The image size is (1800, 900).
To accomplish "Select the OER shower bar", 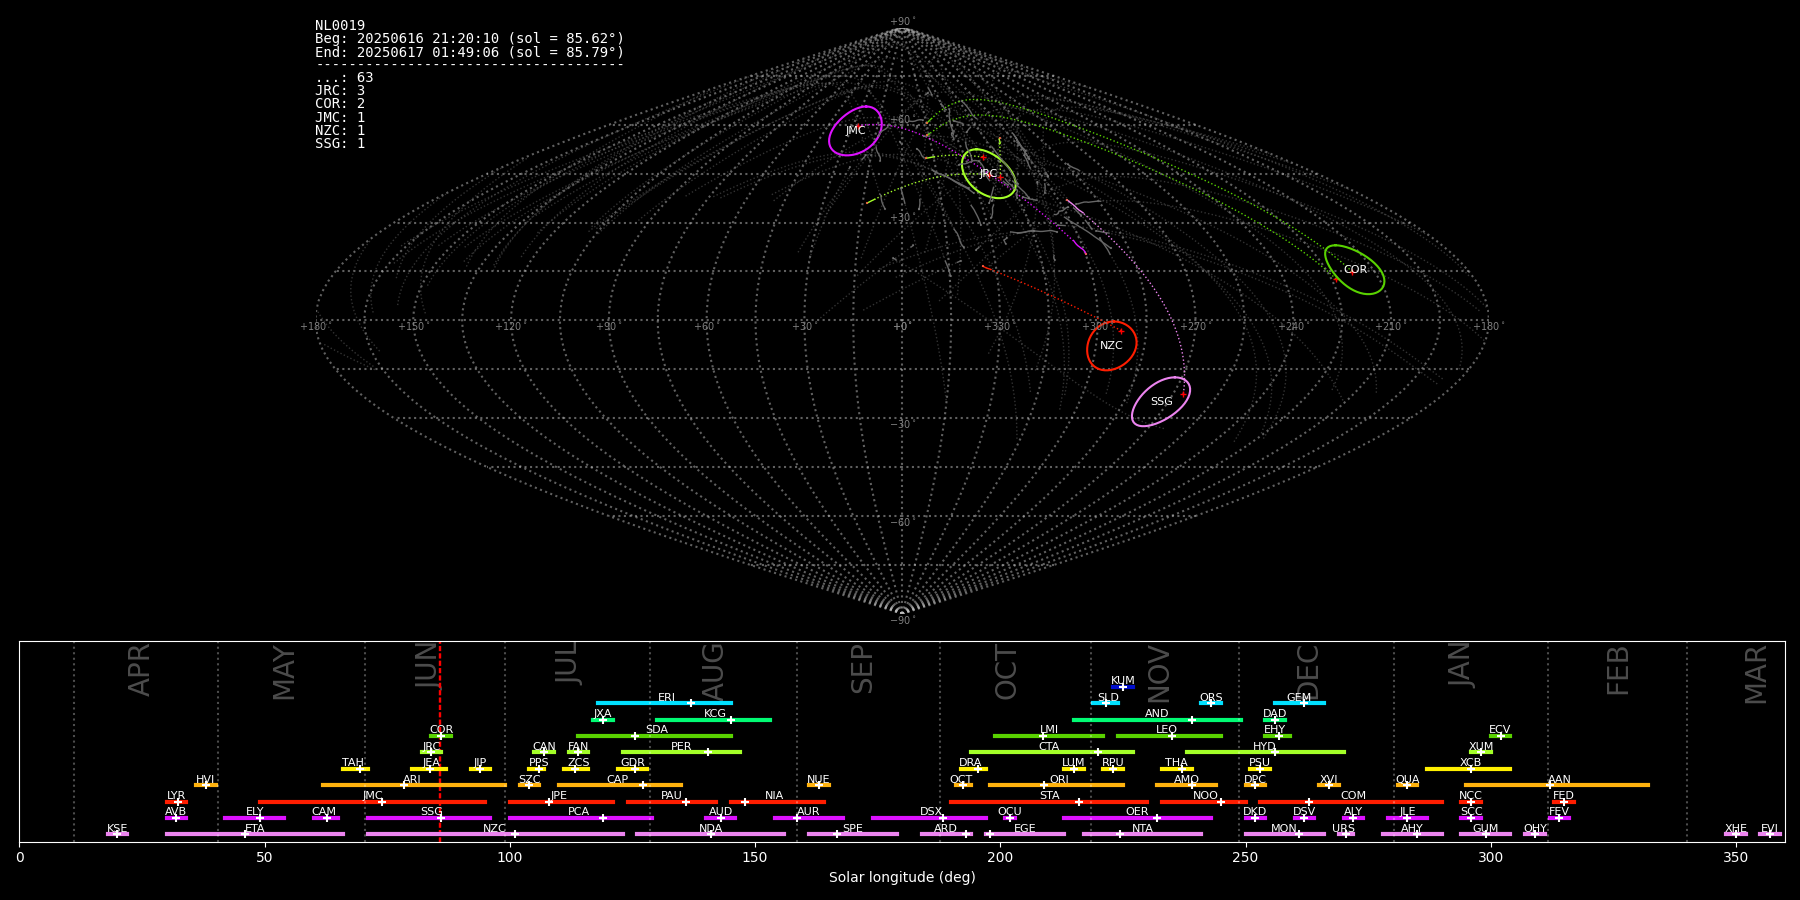I will (x=1137, y=818).
